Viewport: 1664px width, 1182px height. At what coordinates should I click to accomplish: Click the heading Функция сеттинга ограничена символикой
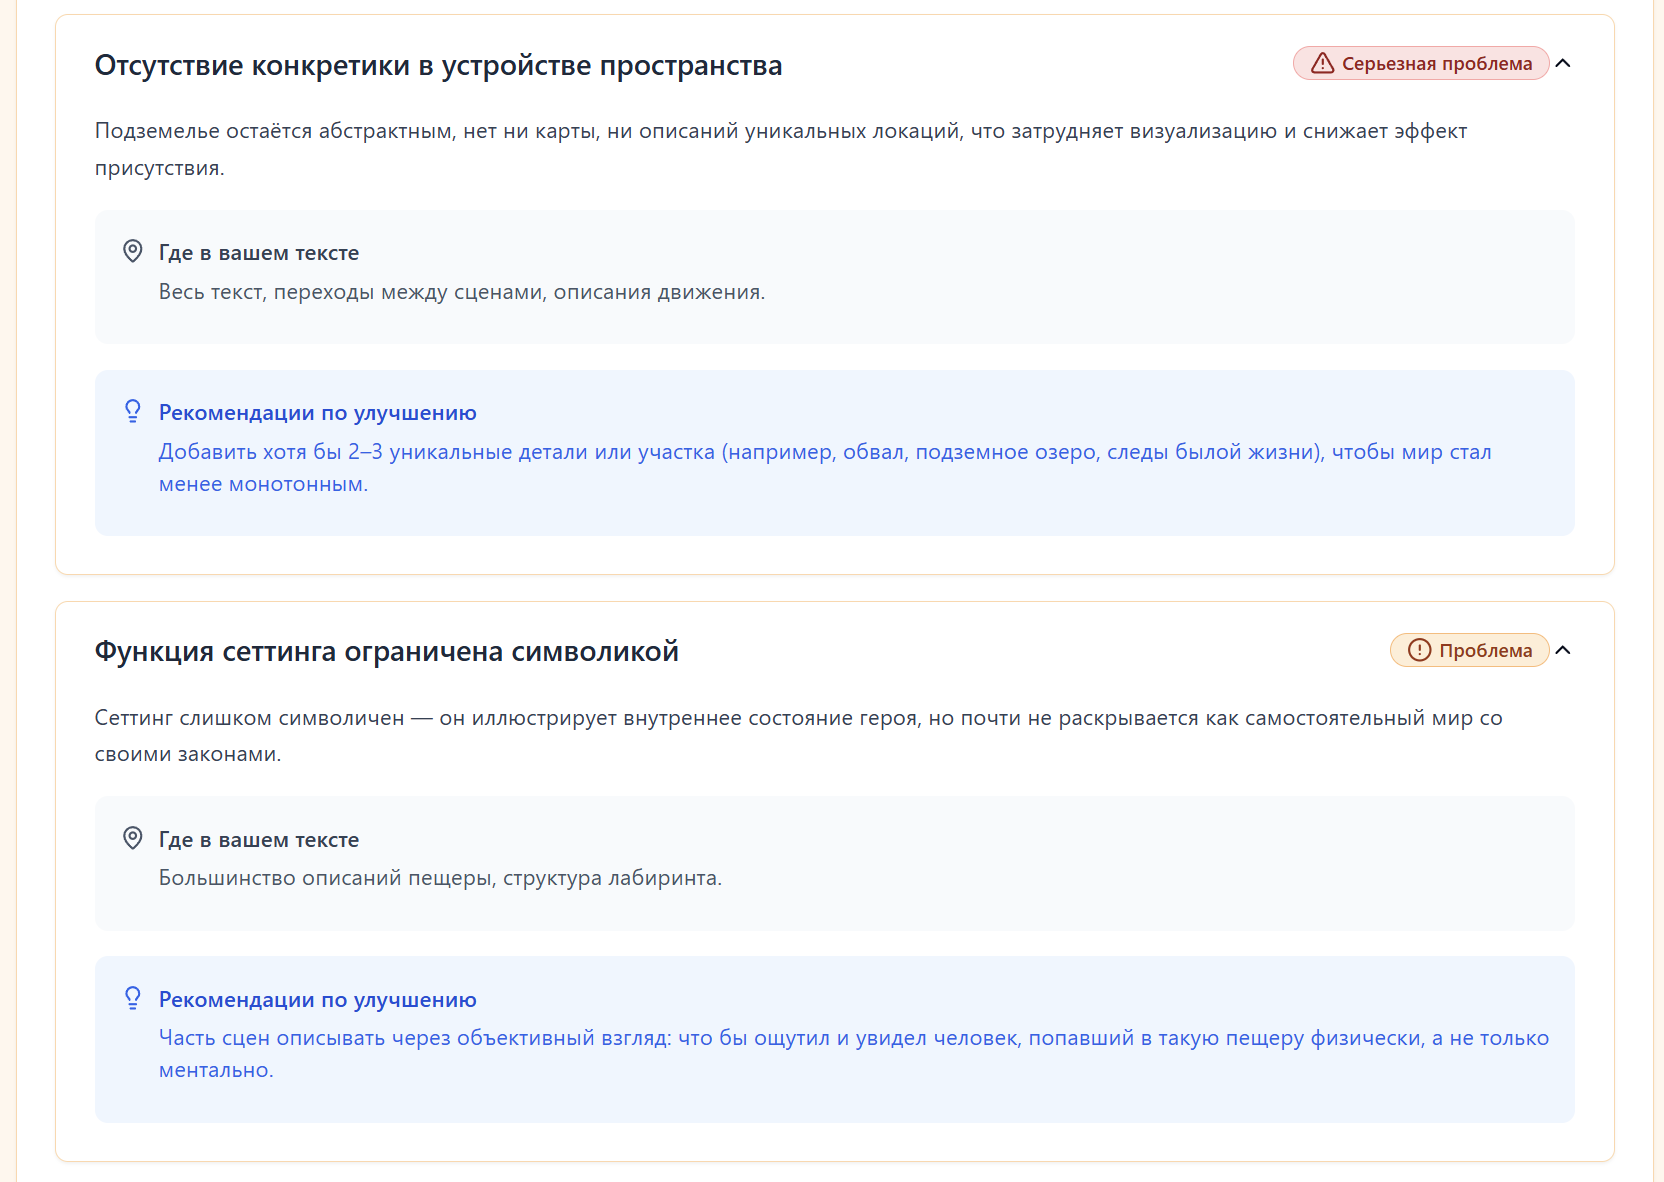(x=386, y=652)
